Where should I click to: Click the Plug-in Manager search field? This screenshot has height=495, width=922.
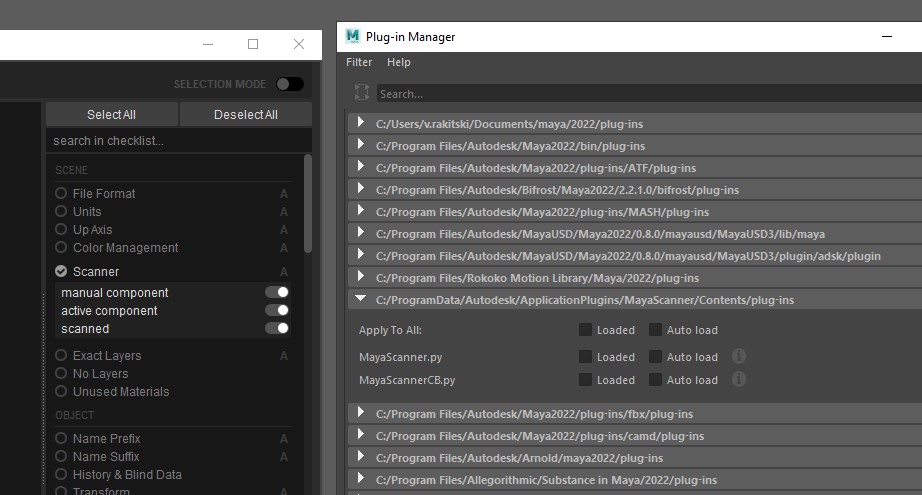(x=649, y=93)
